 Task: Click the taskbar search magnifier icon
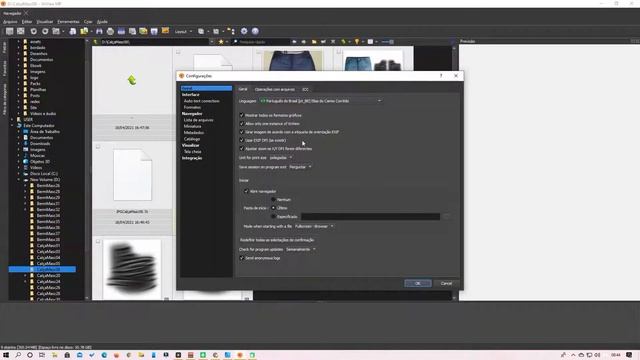pos(18,355)
